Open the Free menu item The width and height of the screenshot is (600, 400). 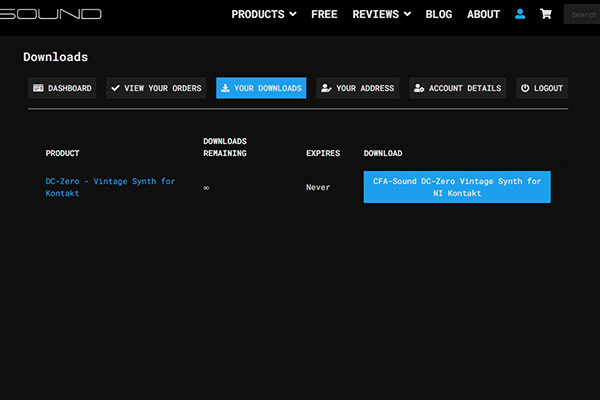point(324,14)
